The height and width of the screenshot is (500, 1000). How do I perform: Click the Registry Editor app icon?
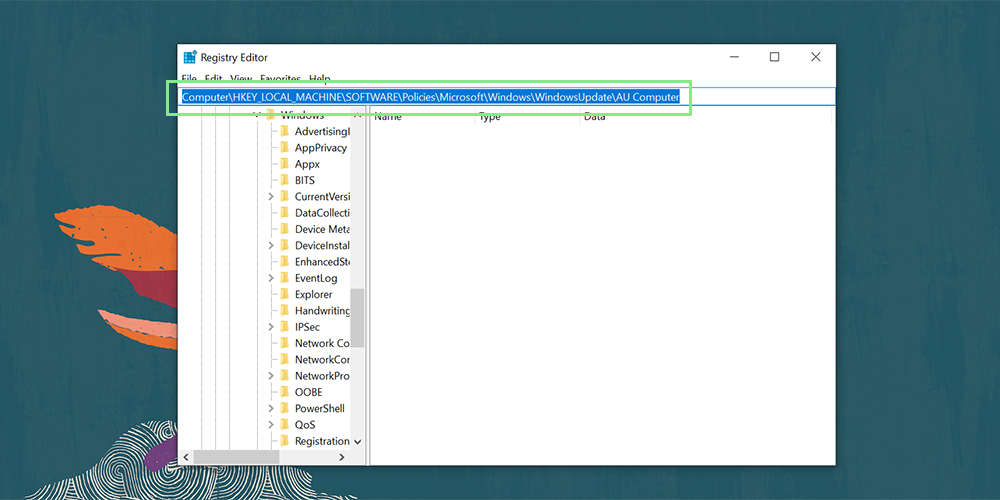190,57
